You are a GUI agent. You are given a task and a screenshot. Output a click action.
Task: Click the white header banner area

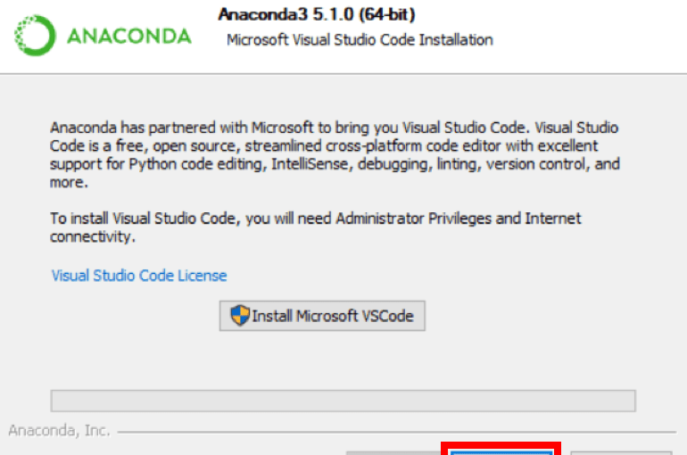tap(344, 36)
